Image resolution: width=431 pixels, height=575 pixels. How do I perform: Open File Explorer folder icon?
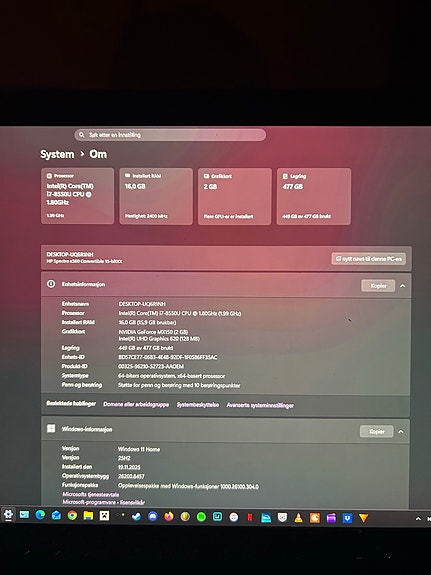[x=88, y=516]
